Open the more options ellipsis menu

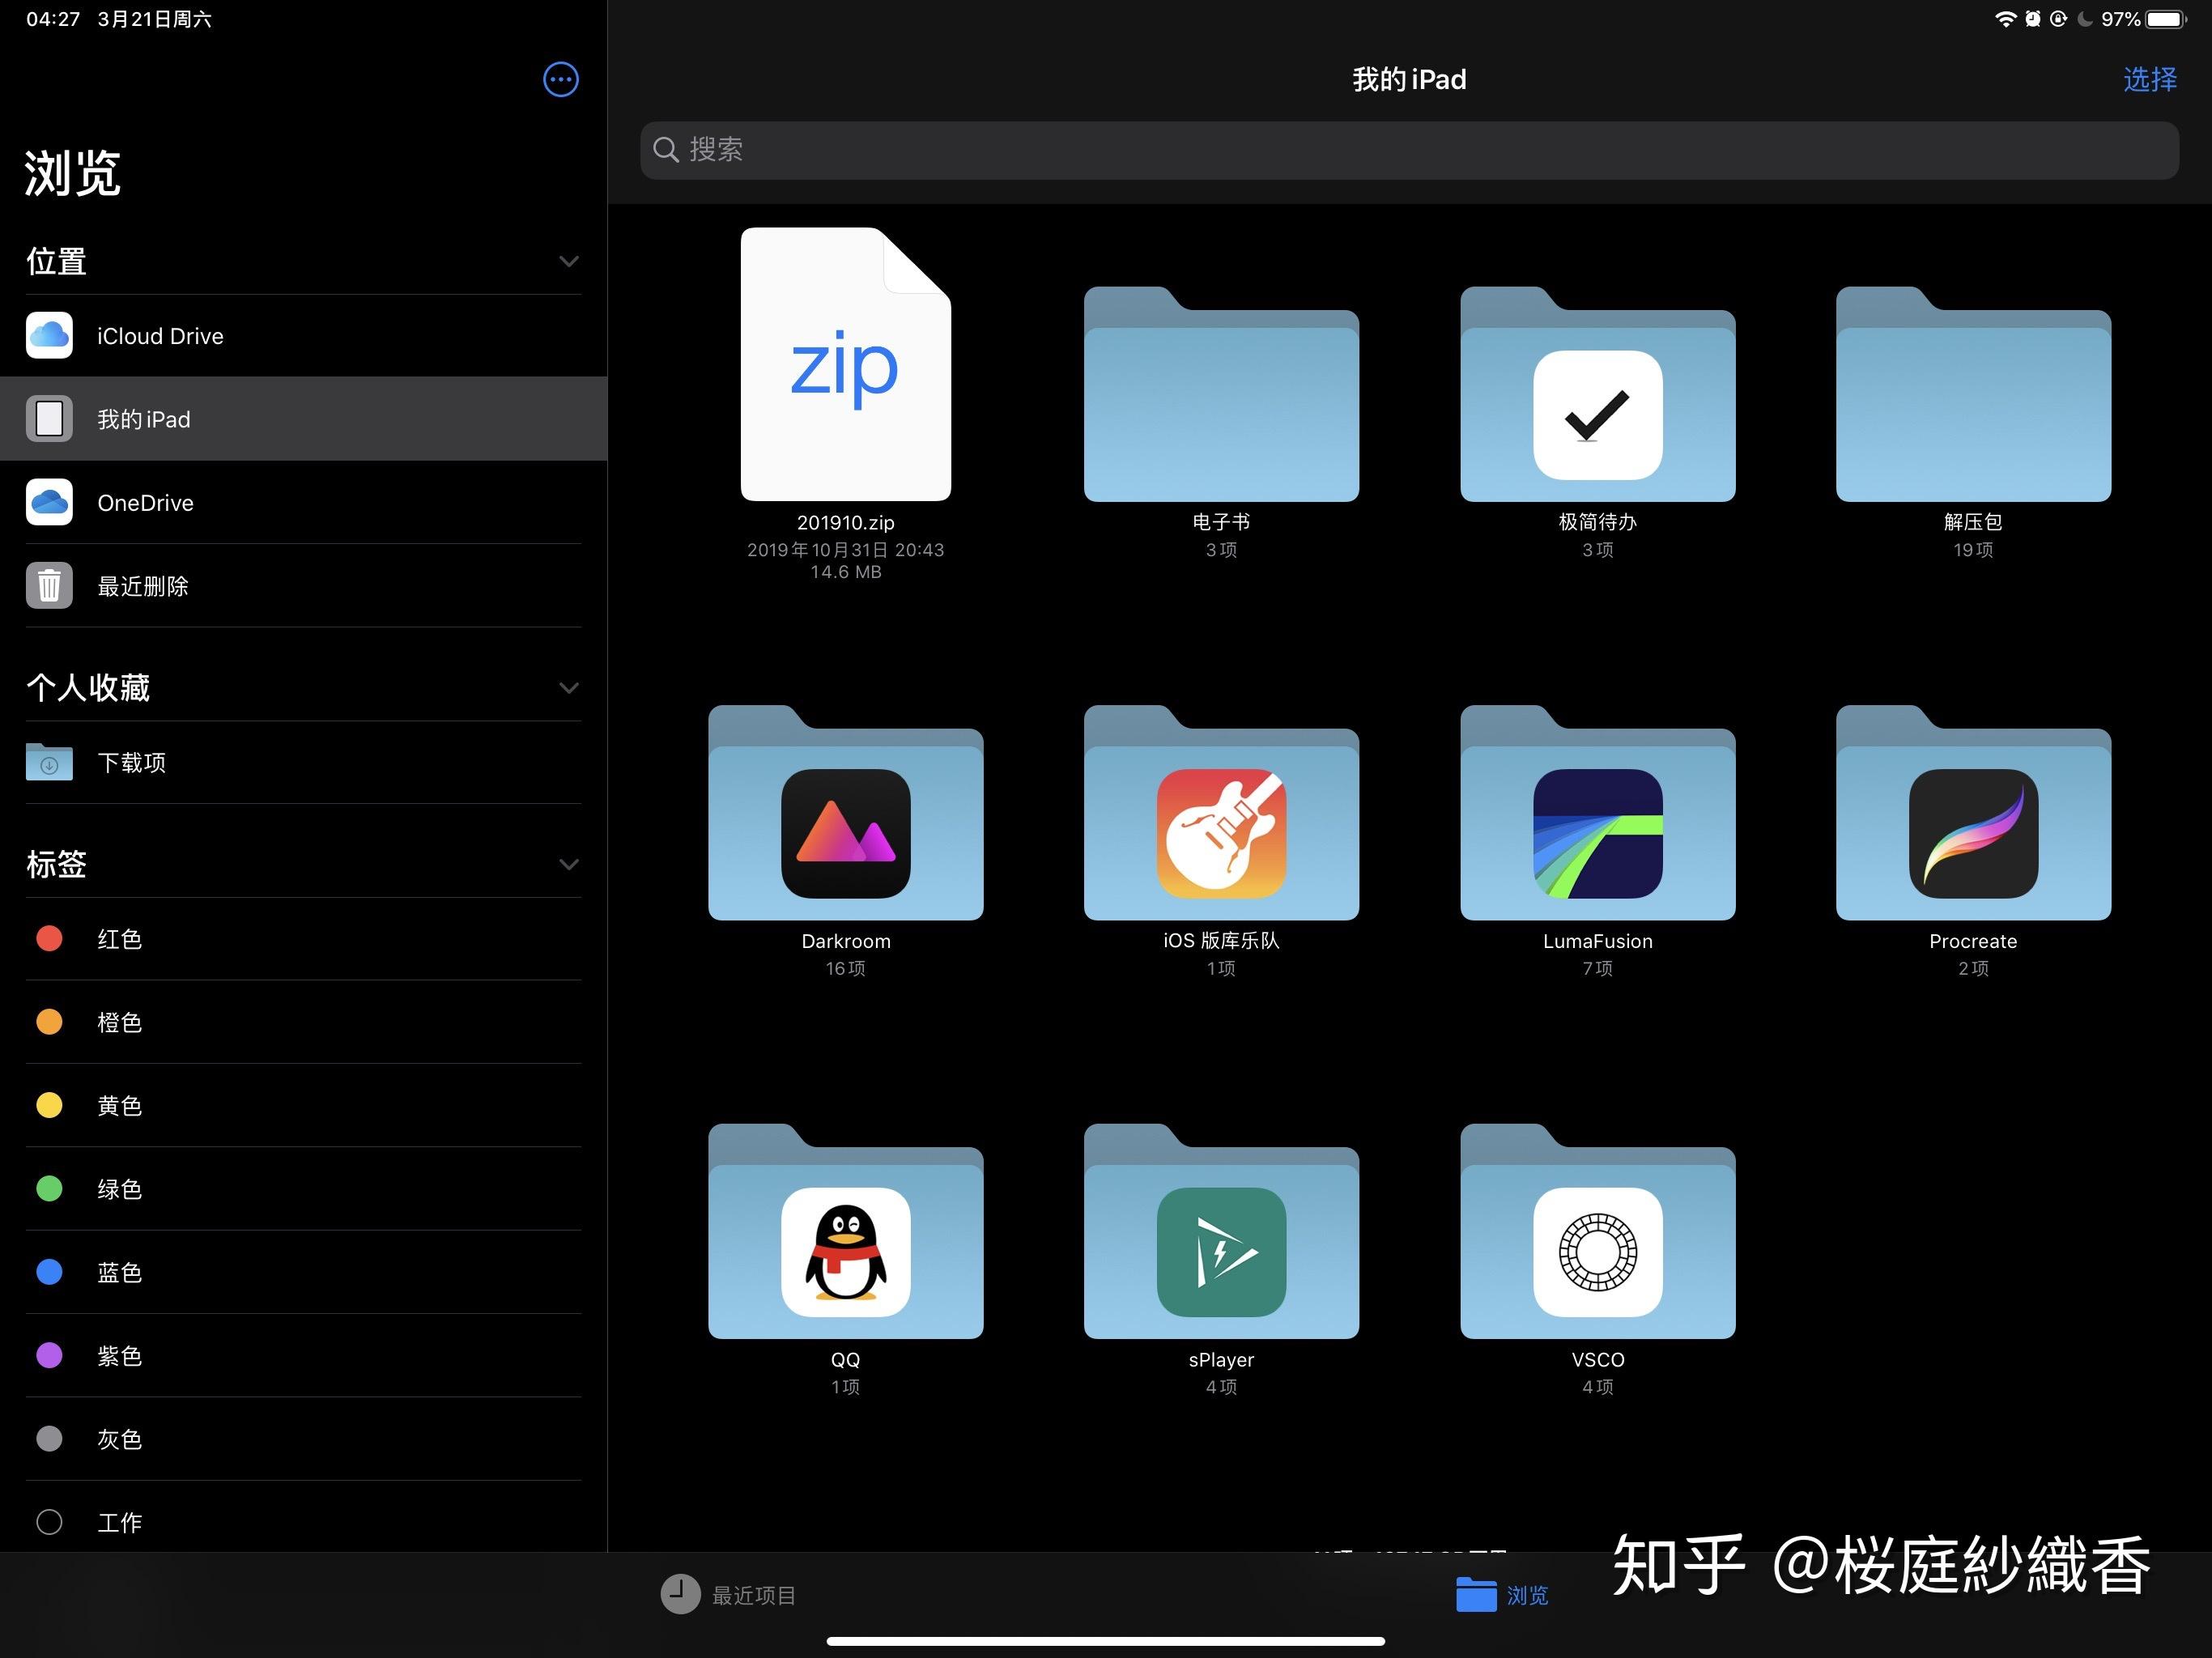(560, 79)
